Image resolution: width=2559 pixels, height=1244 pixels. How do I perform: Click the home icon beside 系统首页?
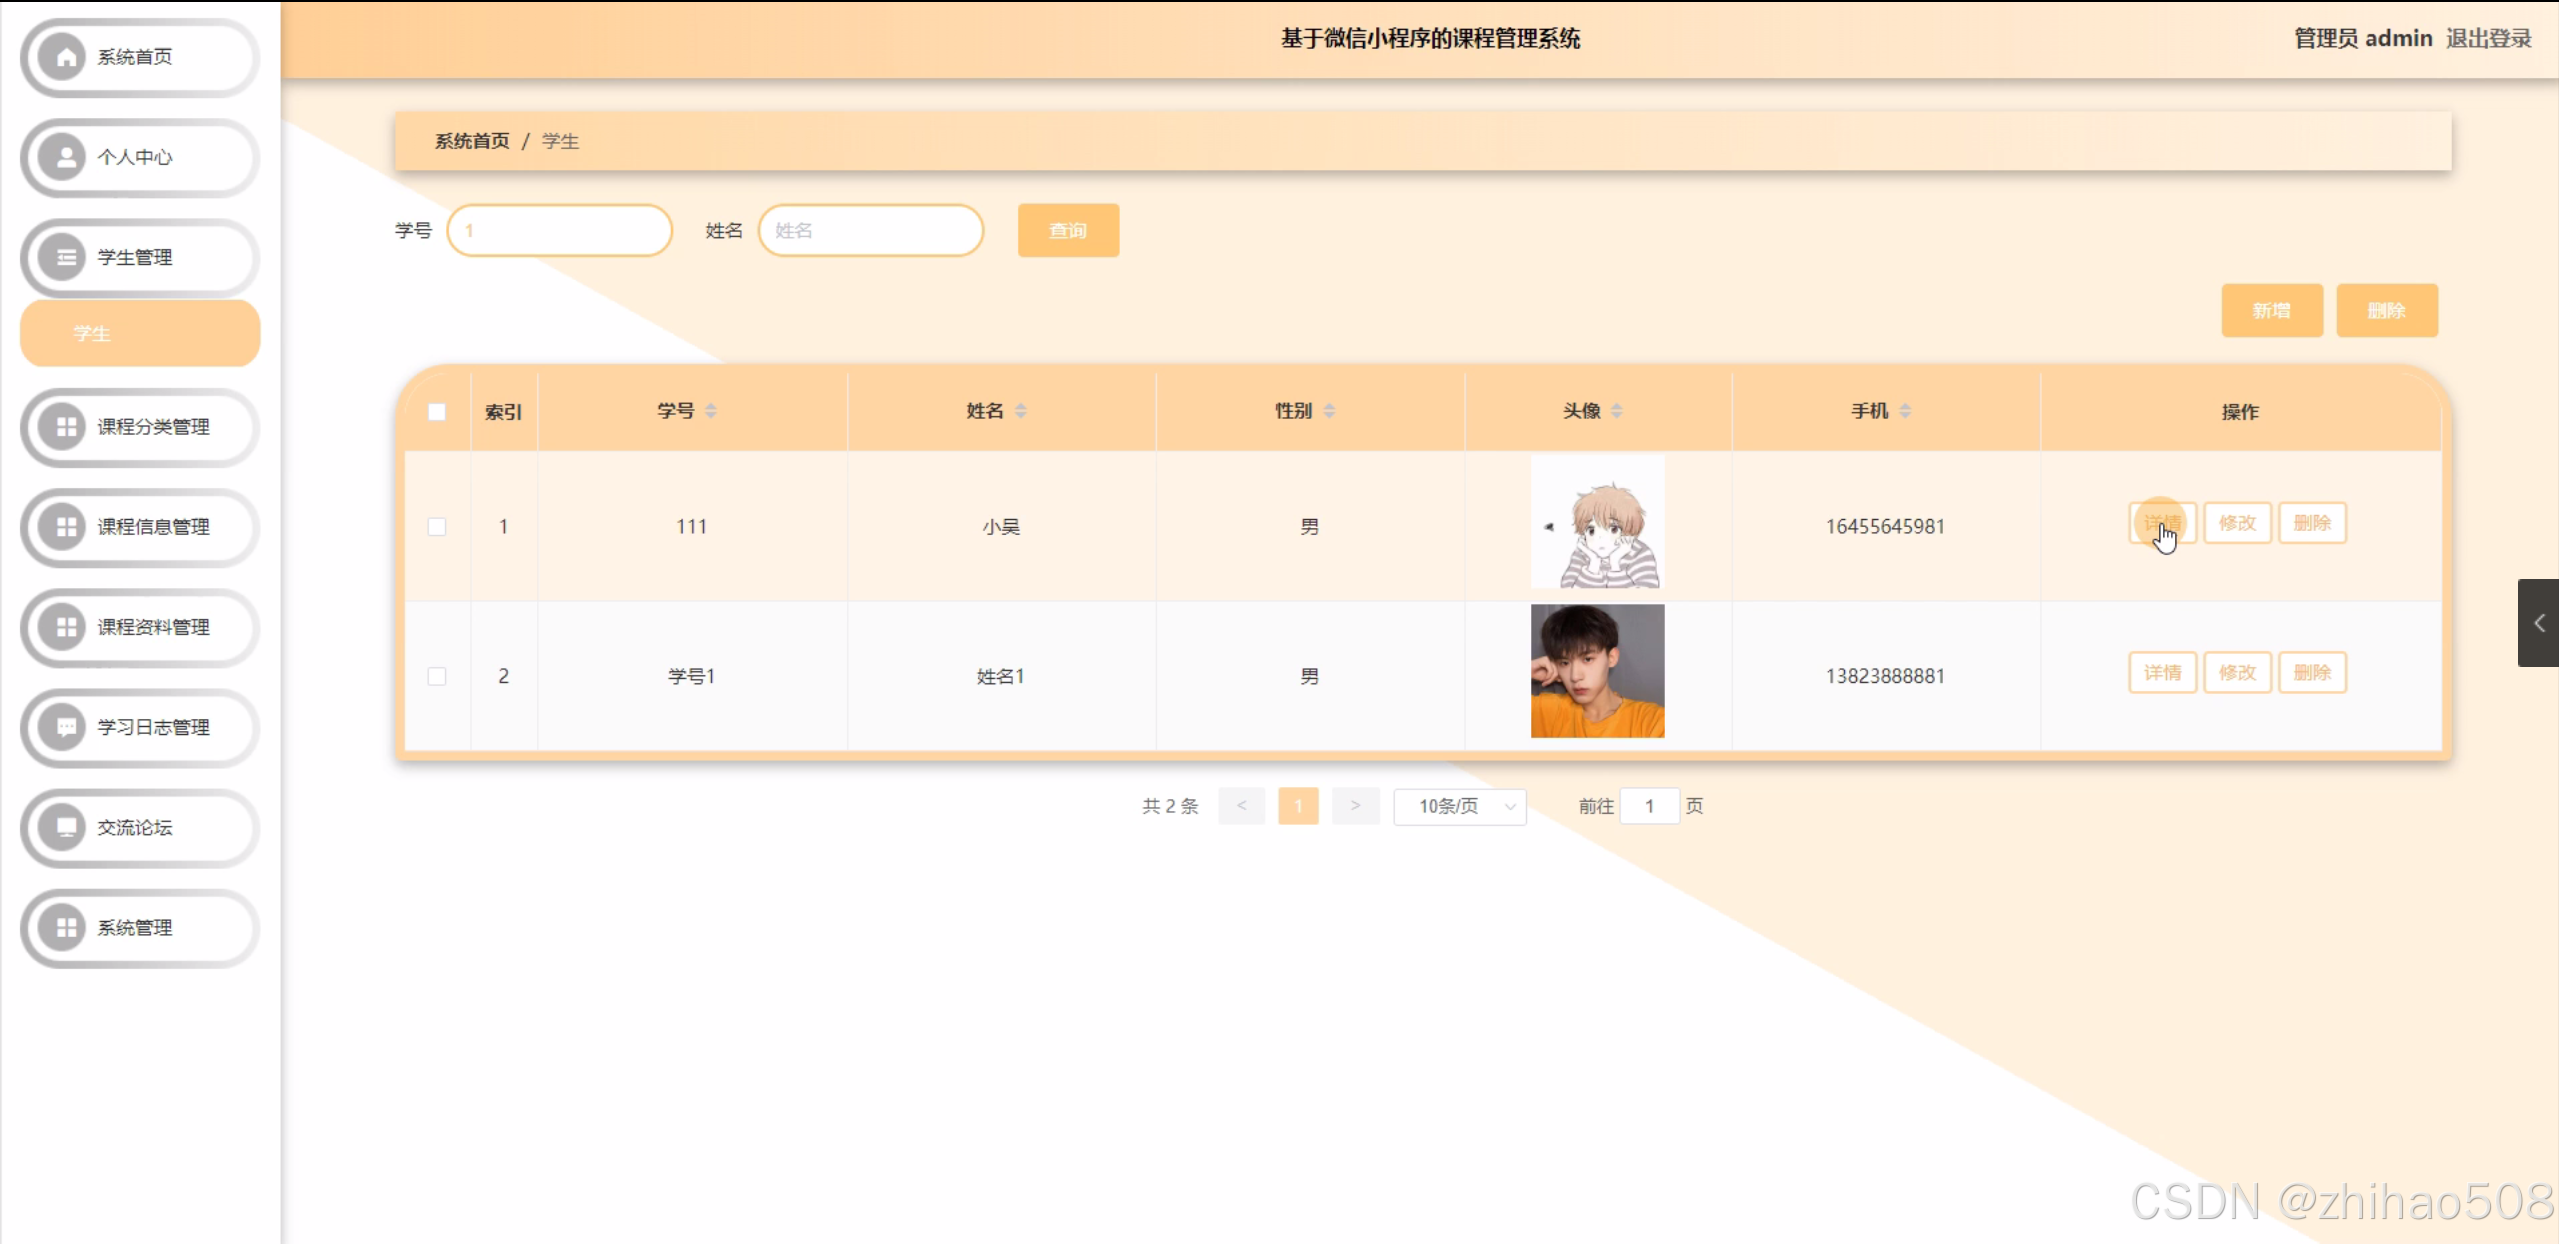coord(65,57)
